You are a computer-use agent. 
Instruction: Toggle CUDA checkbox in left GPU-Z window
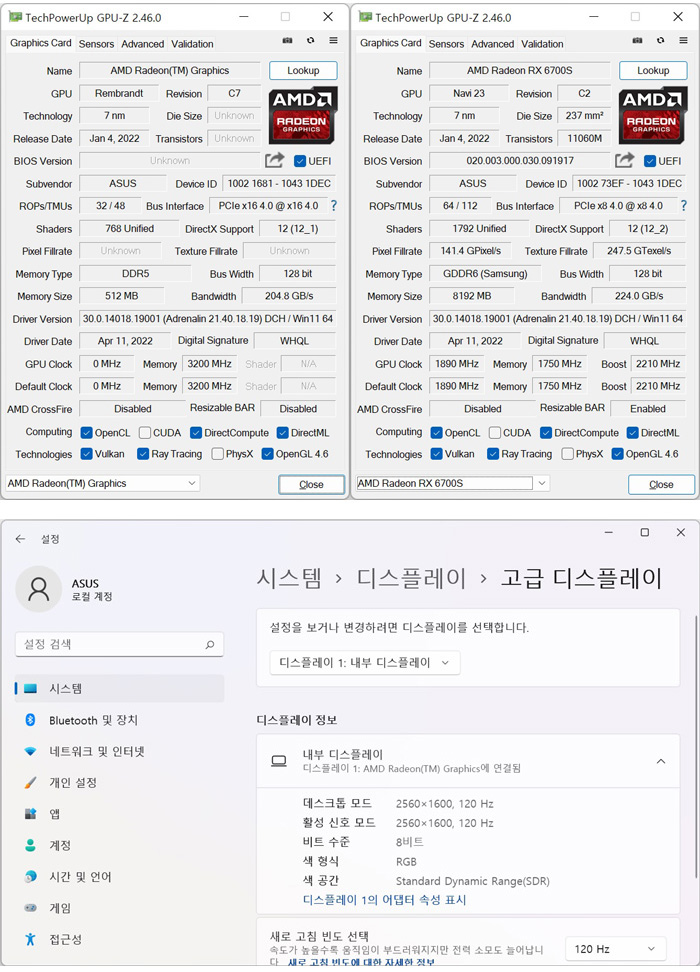point(145,433)
